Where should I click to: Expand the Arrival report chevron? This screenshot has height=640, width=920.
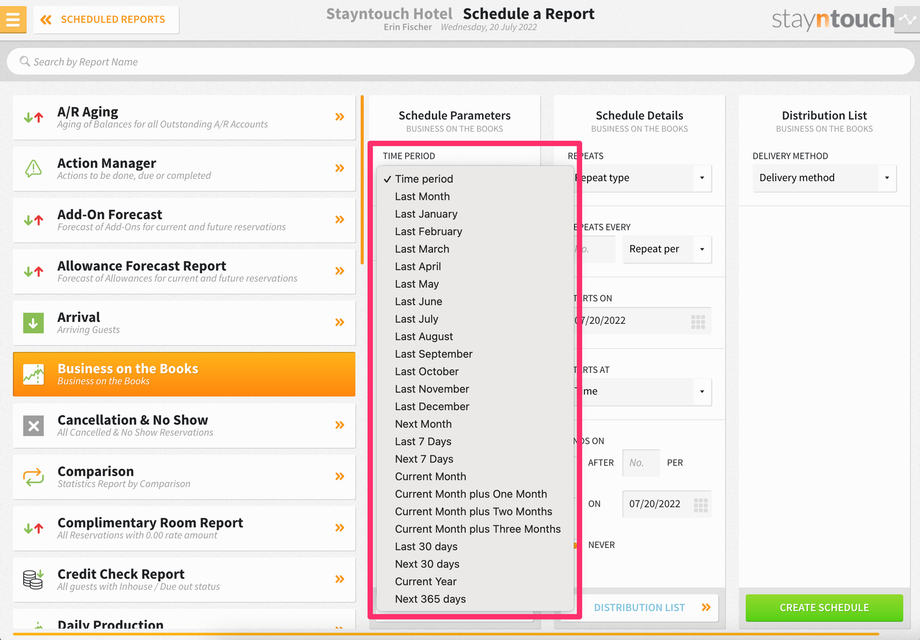point(340,322)
